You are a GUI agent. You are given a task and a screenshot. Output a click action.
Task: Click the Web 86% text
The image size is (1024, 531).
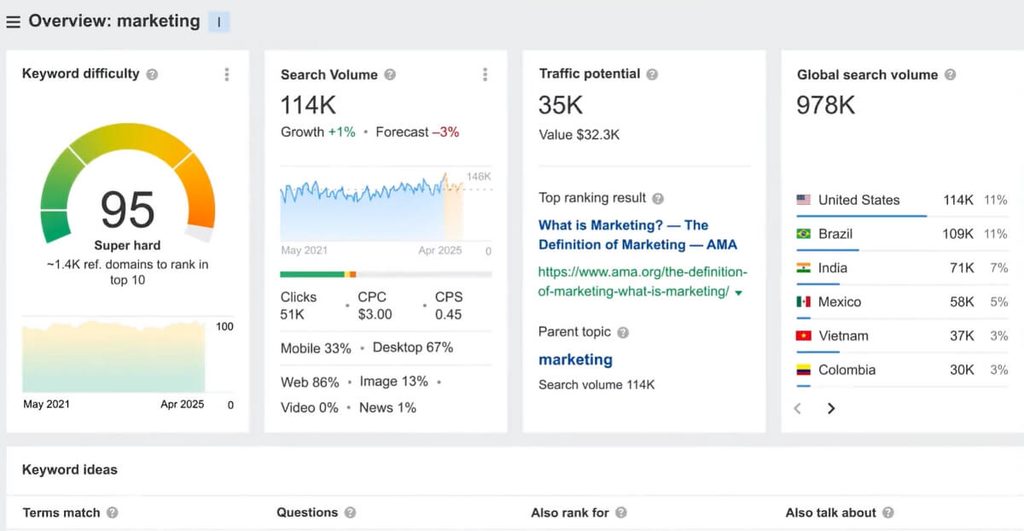point(310,382)
